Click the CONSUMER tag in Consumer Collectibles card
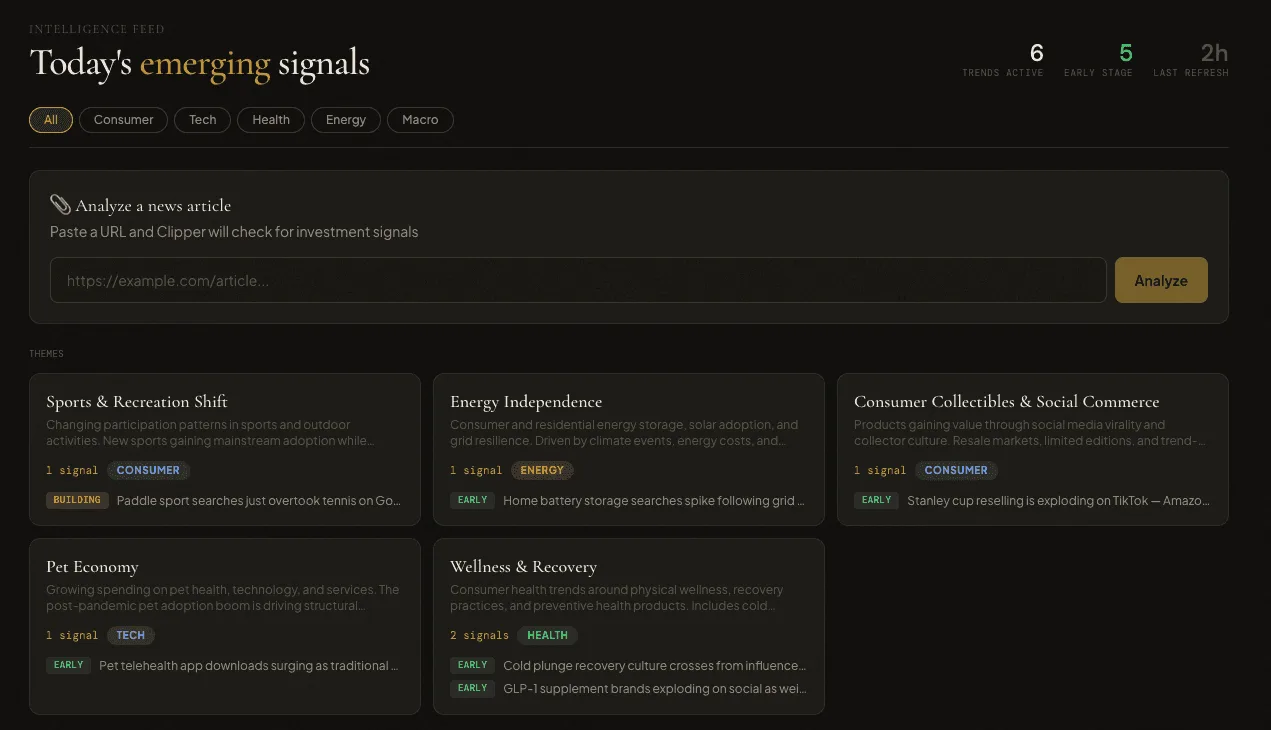 click(956, 470)
